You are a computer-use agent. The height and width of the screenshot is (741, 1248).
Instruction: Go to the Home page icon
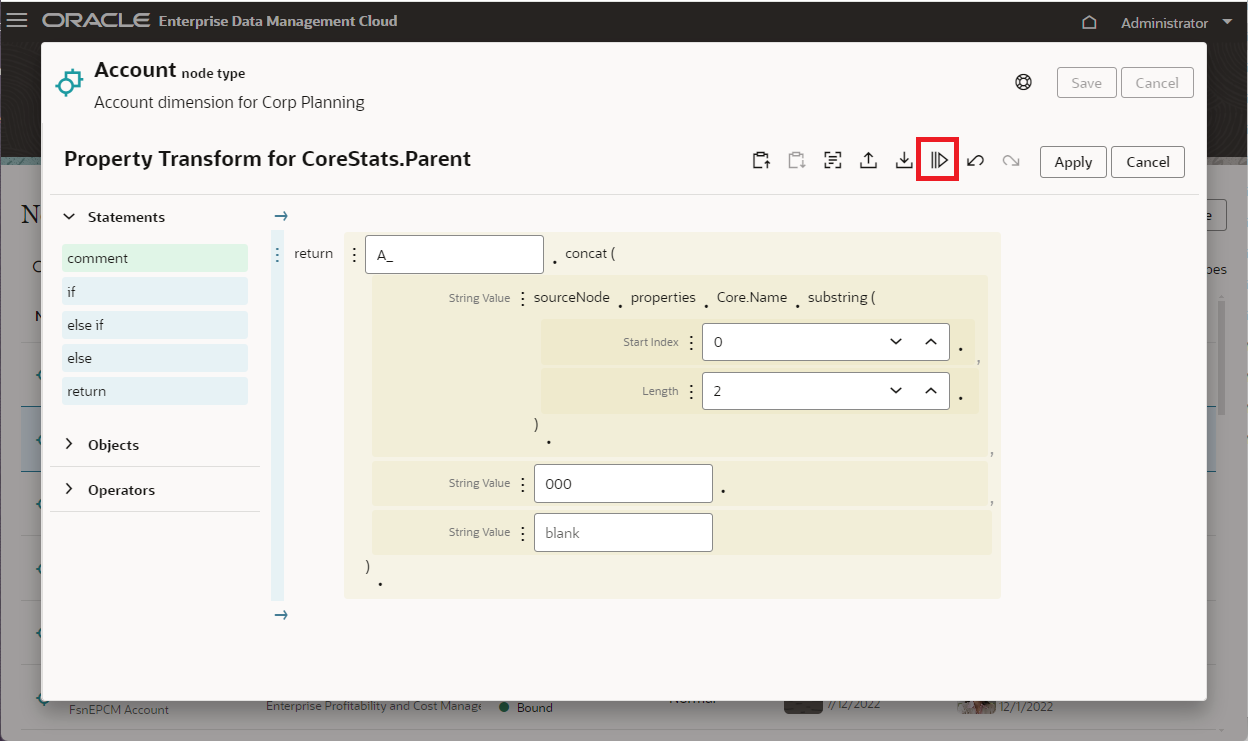pos(1090,22)
